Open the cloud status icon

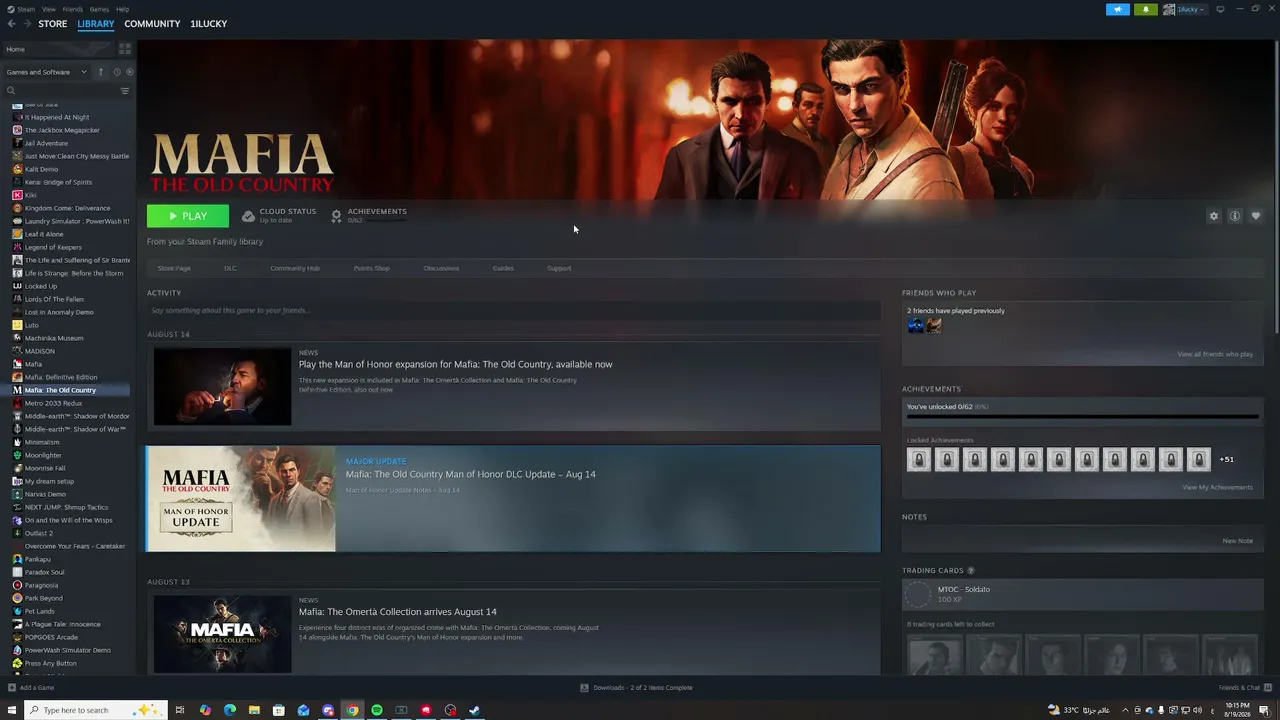coord(248,216)
